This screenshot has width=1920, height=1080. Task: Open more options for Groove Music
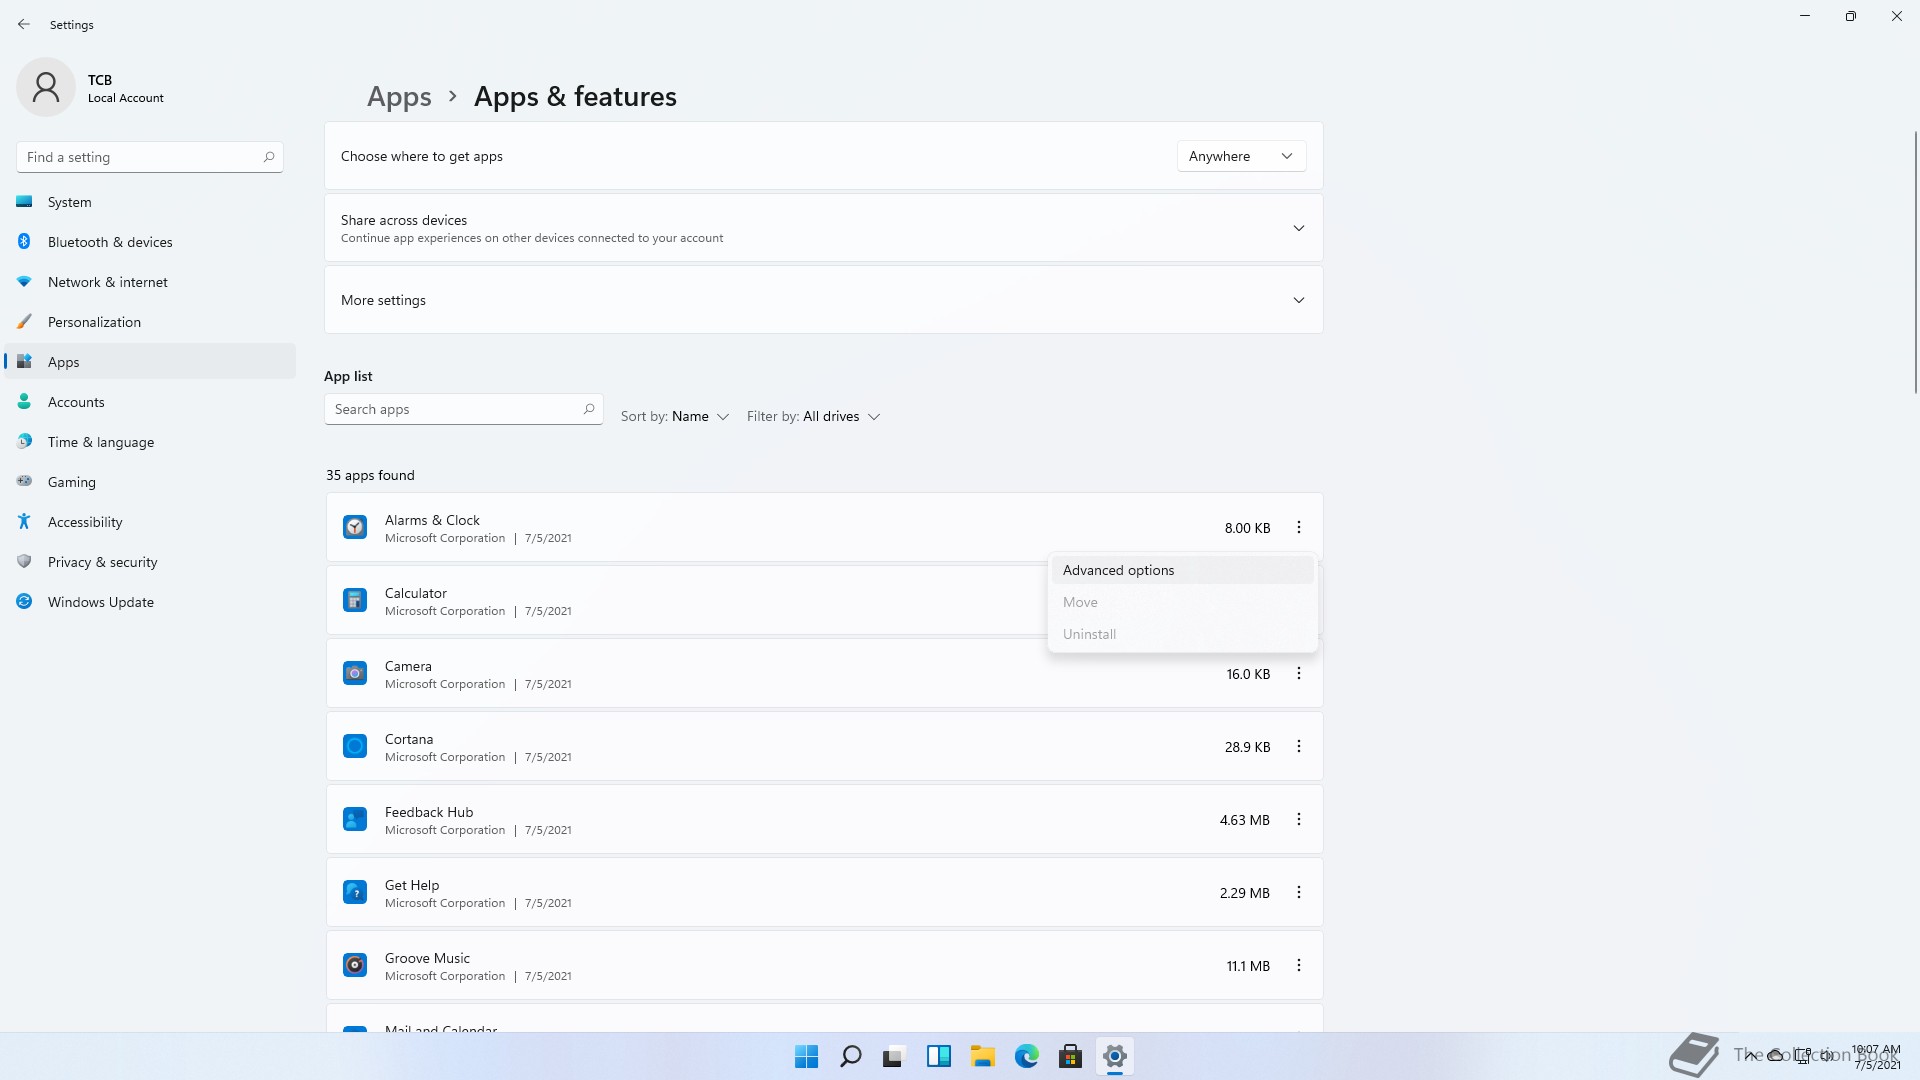[1299, 965]
